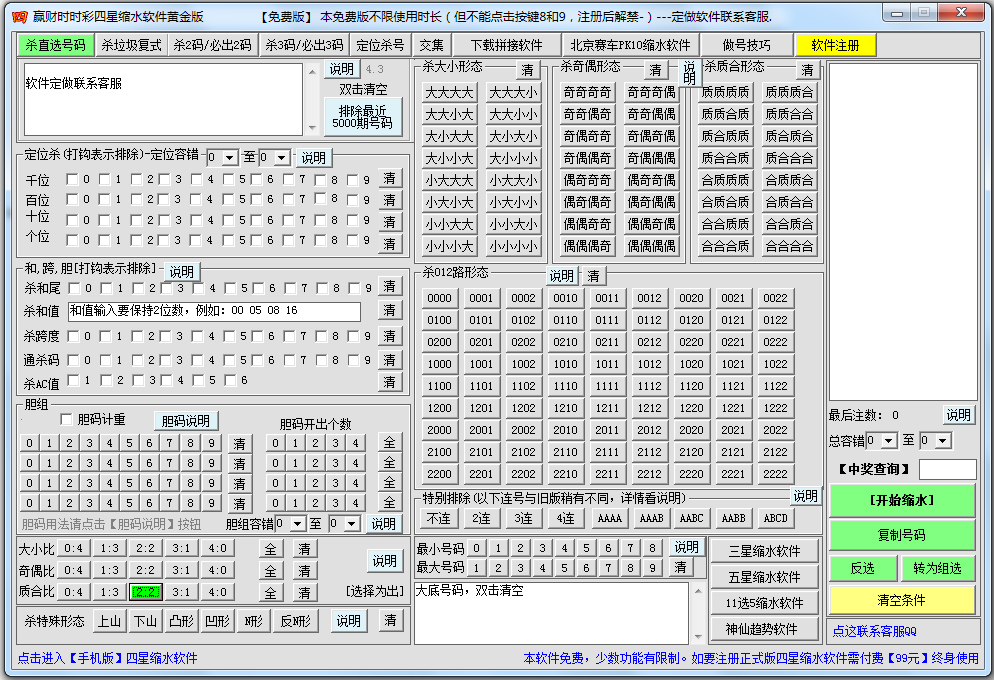Select the yellow 软件注册 tab
Viewport: 994px width, 680px height.
[835, 45]
